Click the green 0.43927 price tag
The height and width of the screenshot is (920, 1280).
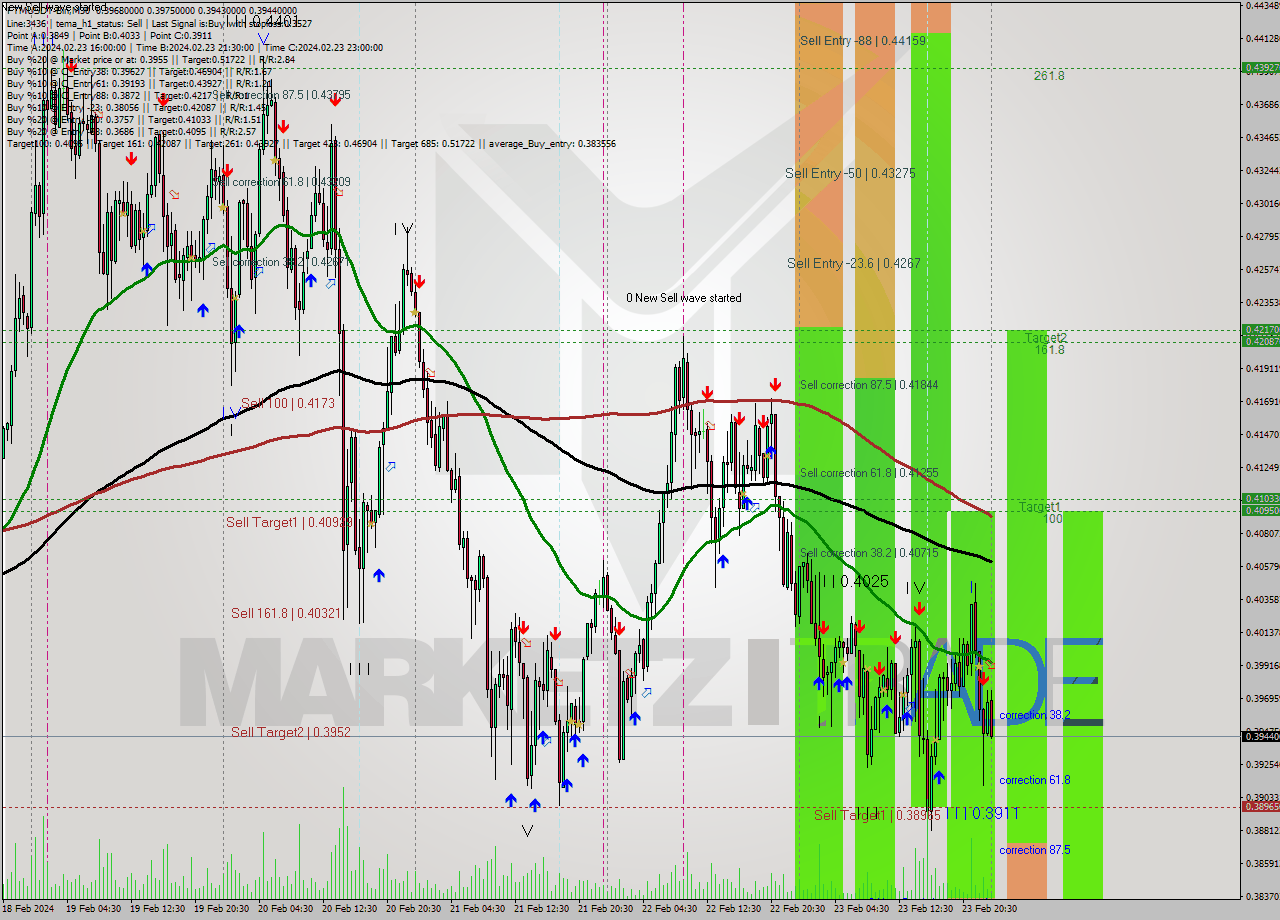1259,68
